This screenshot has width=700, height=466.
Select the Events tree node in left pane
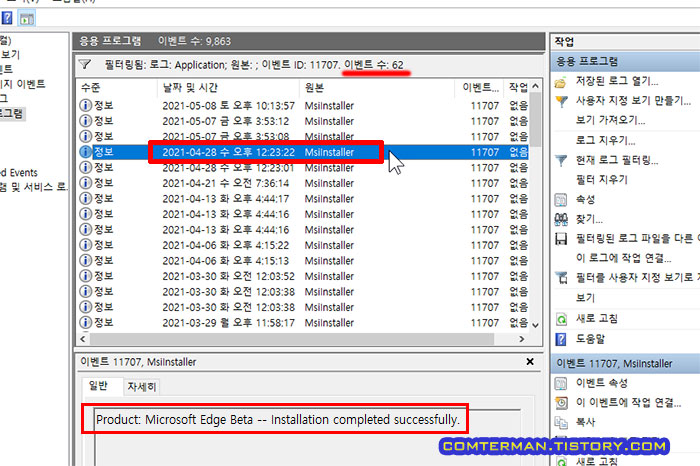coord(19,172)
